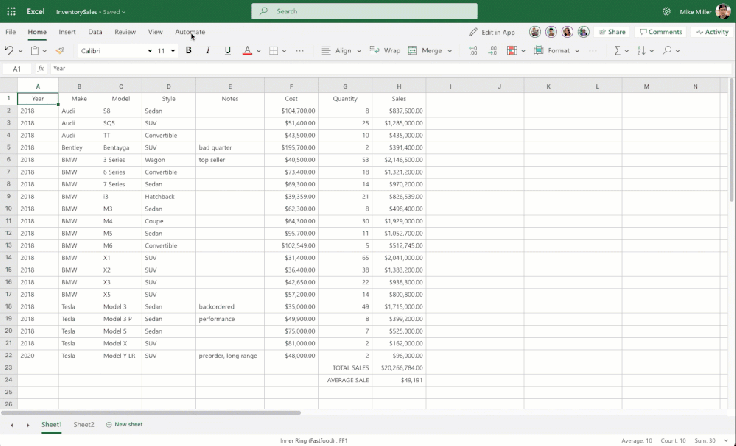Switch to the View tab
This screenshot has height=446, width=736.
155,32
